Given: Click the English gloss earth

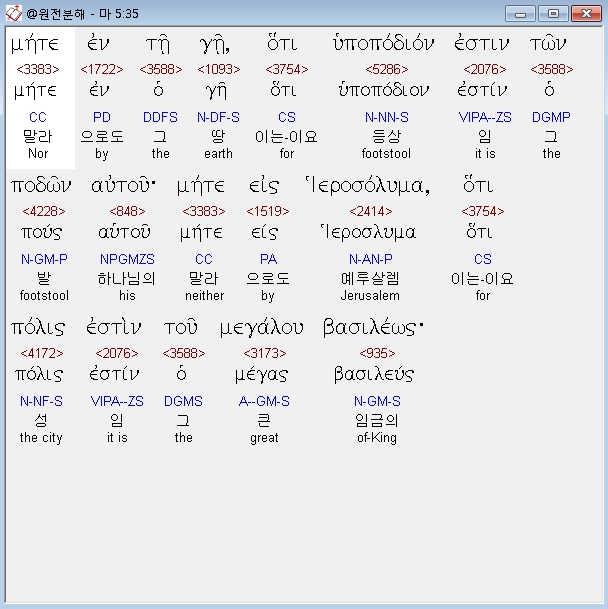Looking at the screenshot, I should tap(218, 153).
